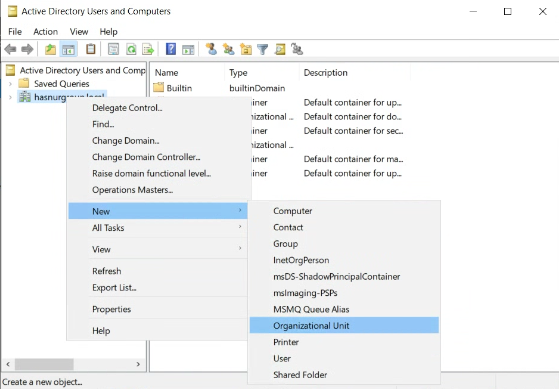Click the Forward arrow toolbar icon
559x389 pixels.
27,49
